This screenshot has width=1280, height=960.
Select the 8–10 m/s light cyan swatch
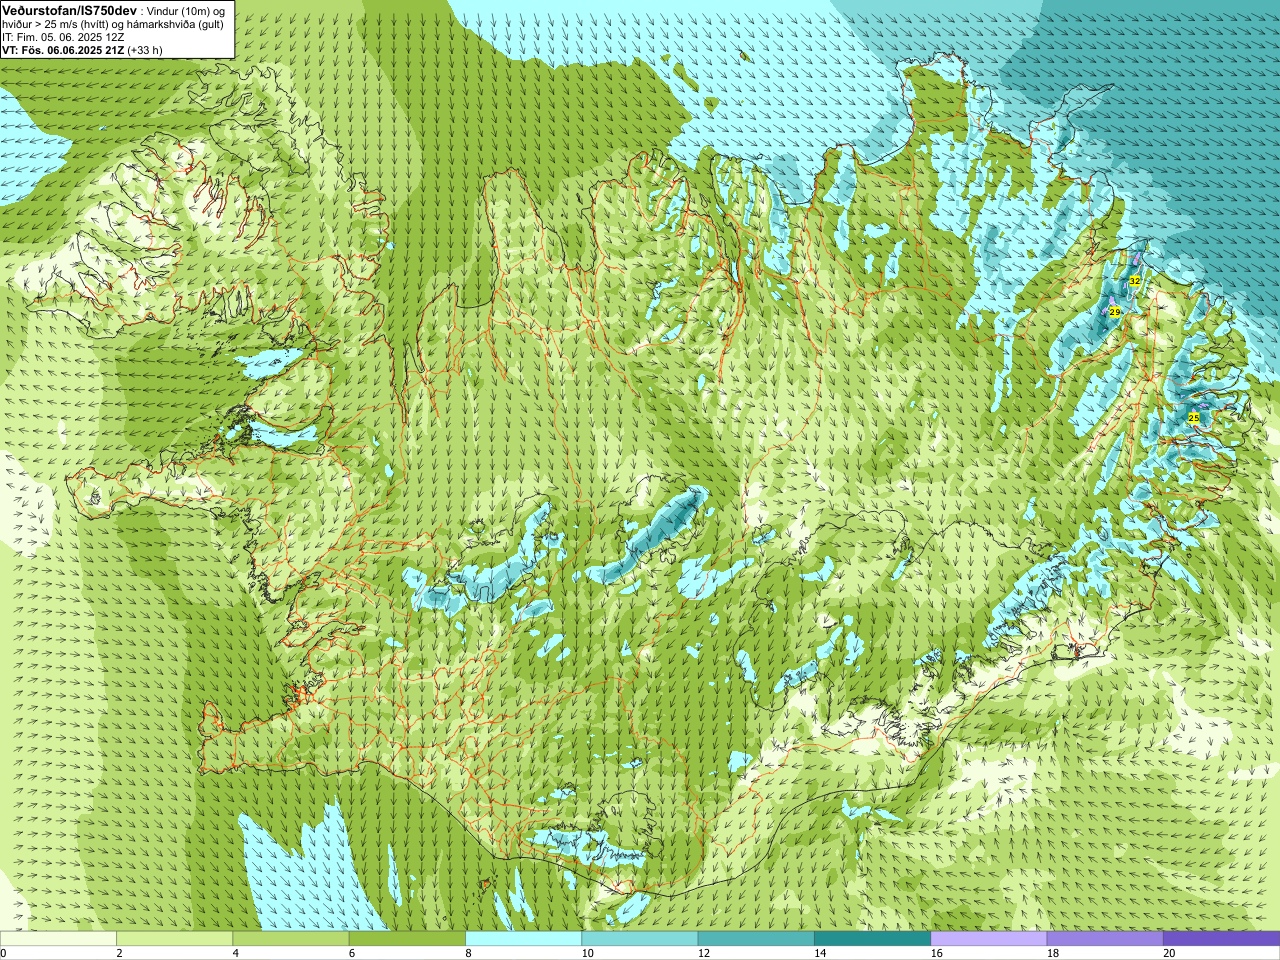pos(523,939)
